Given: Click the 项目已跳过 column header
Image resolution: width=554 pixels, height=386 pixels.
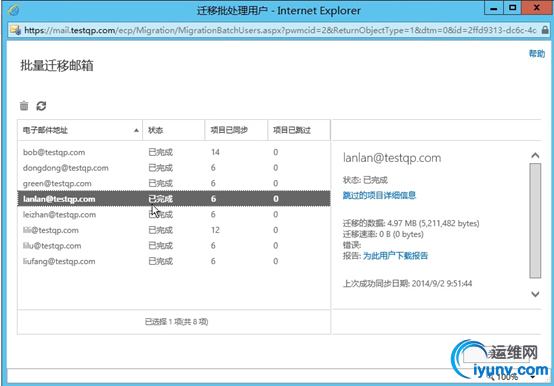Looking at the screenshot, I should tap(299, 130).
